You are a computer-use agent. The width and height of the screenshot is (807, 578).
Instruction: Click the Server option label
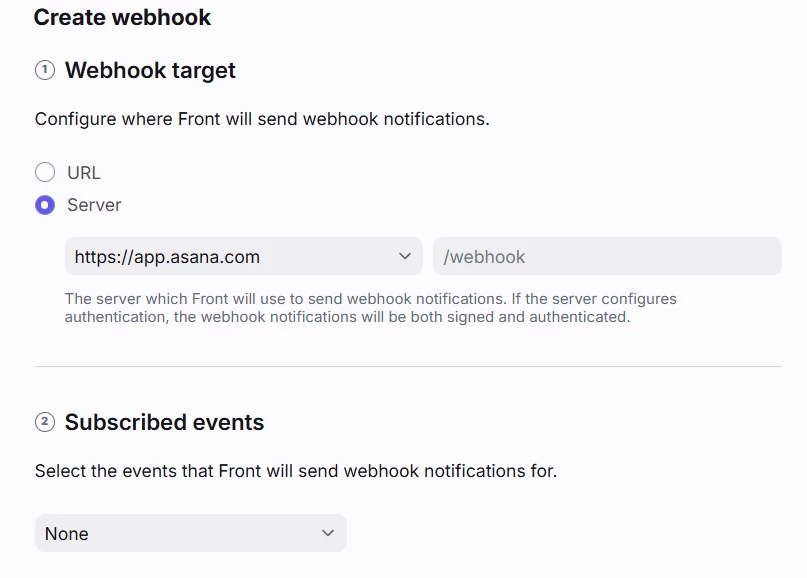pyautogui.click(x=94, y=205)
